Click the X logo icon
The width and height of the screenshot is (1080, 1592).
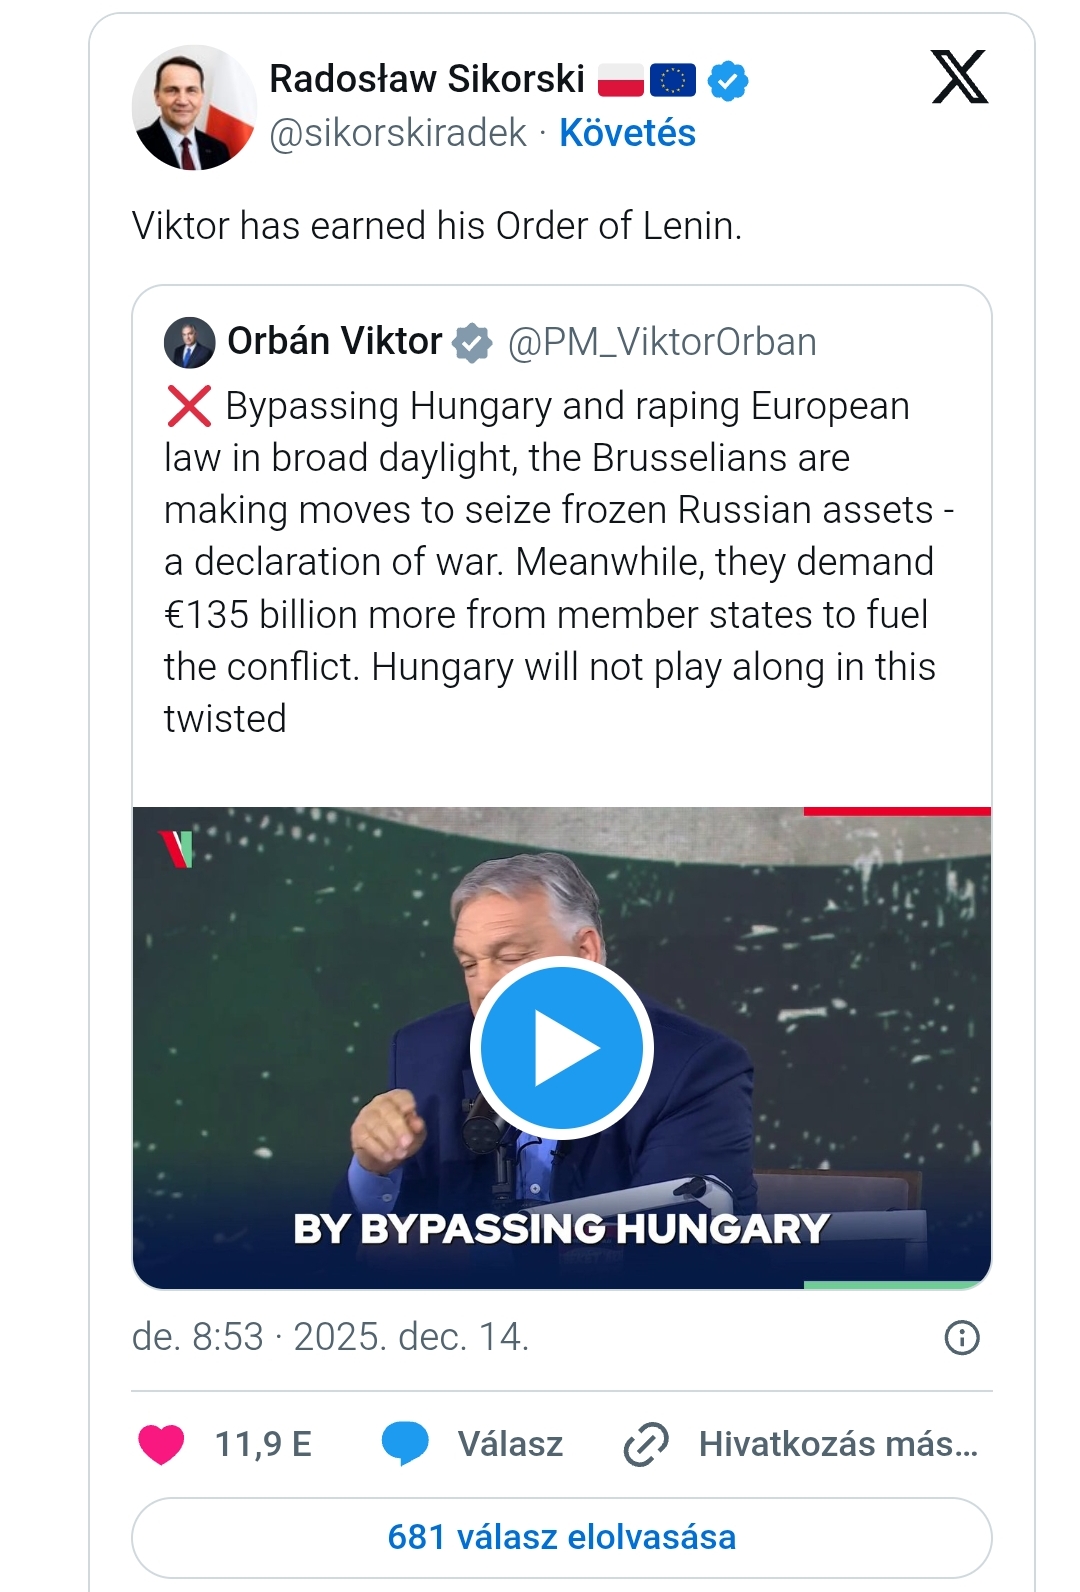pyautogui.click(x=959, y=77)
